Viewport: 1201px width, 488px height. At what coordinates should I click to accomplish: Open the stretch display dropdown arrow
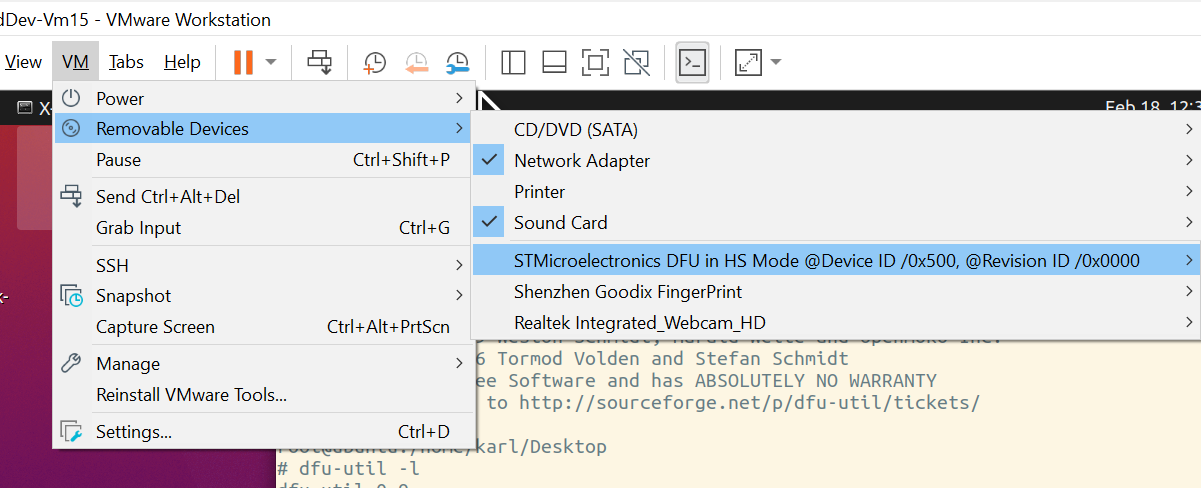(776, 62)
